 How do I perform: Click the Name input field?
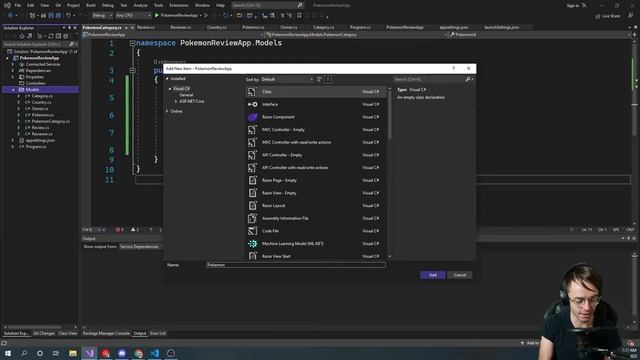click(x=296, y=265)
